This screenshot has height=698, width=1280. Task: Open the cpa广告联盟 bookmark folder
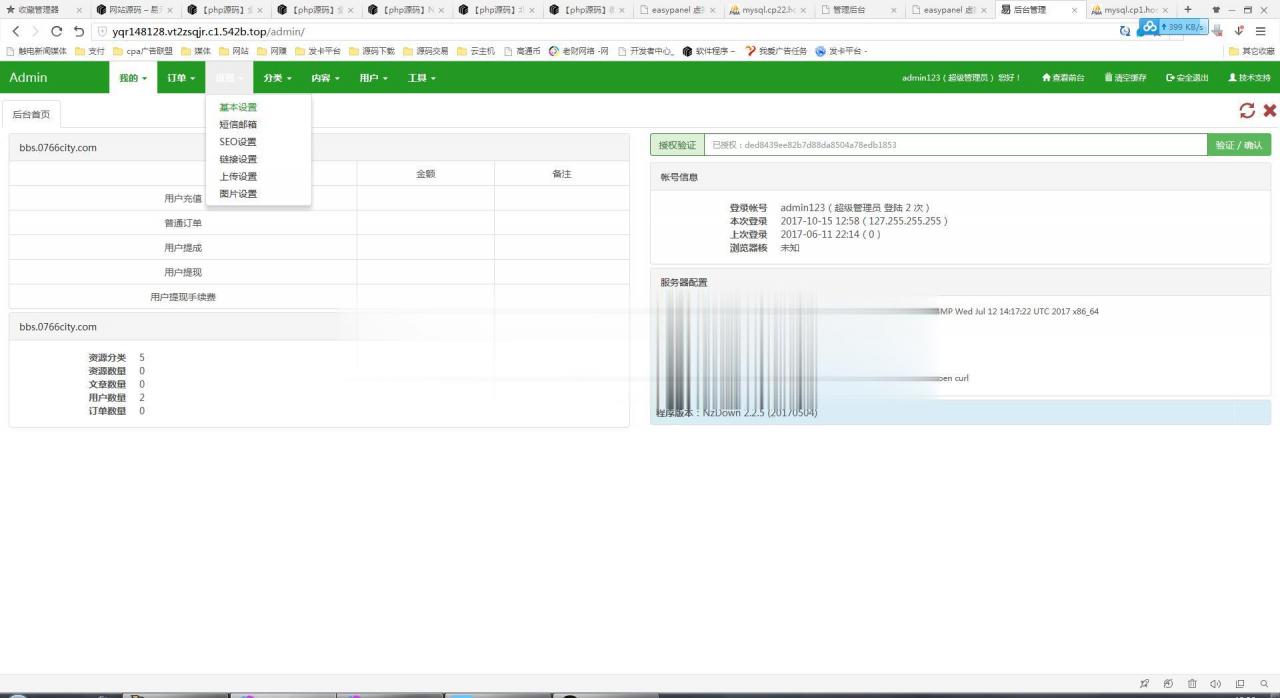(x=143, y=51)
